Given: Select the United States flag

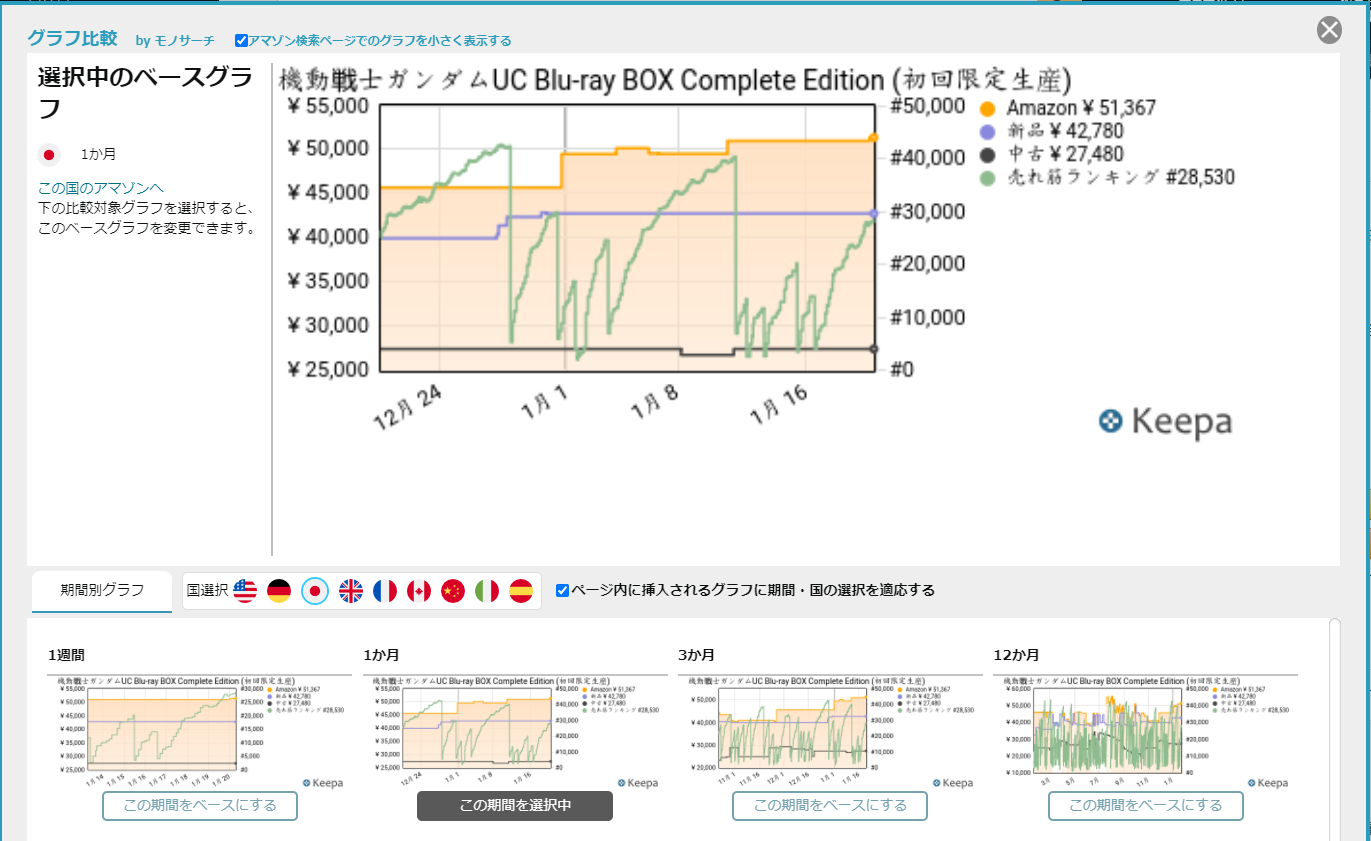Looking at the screenshot, I should (x=245, y=591).
